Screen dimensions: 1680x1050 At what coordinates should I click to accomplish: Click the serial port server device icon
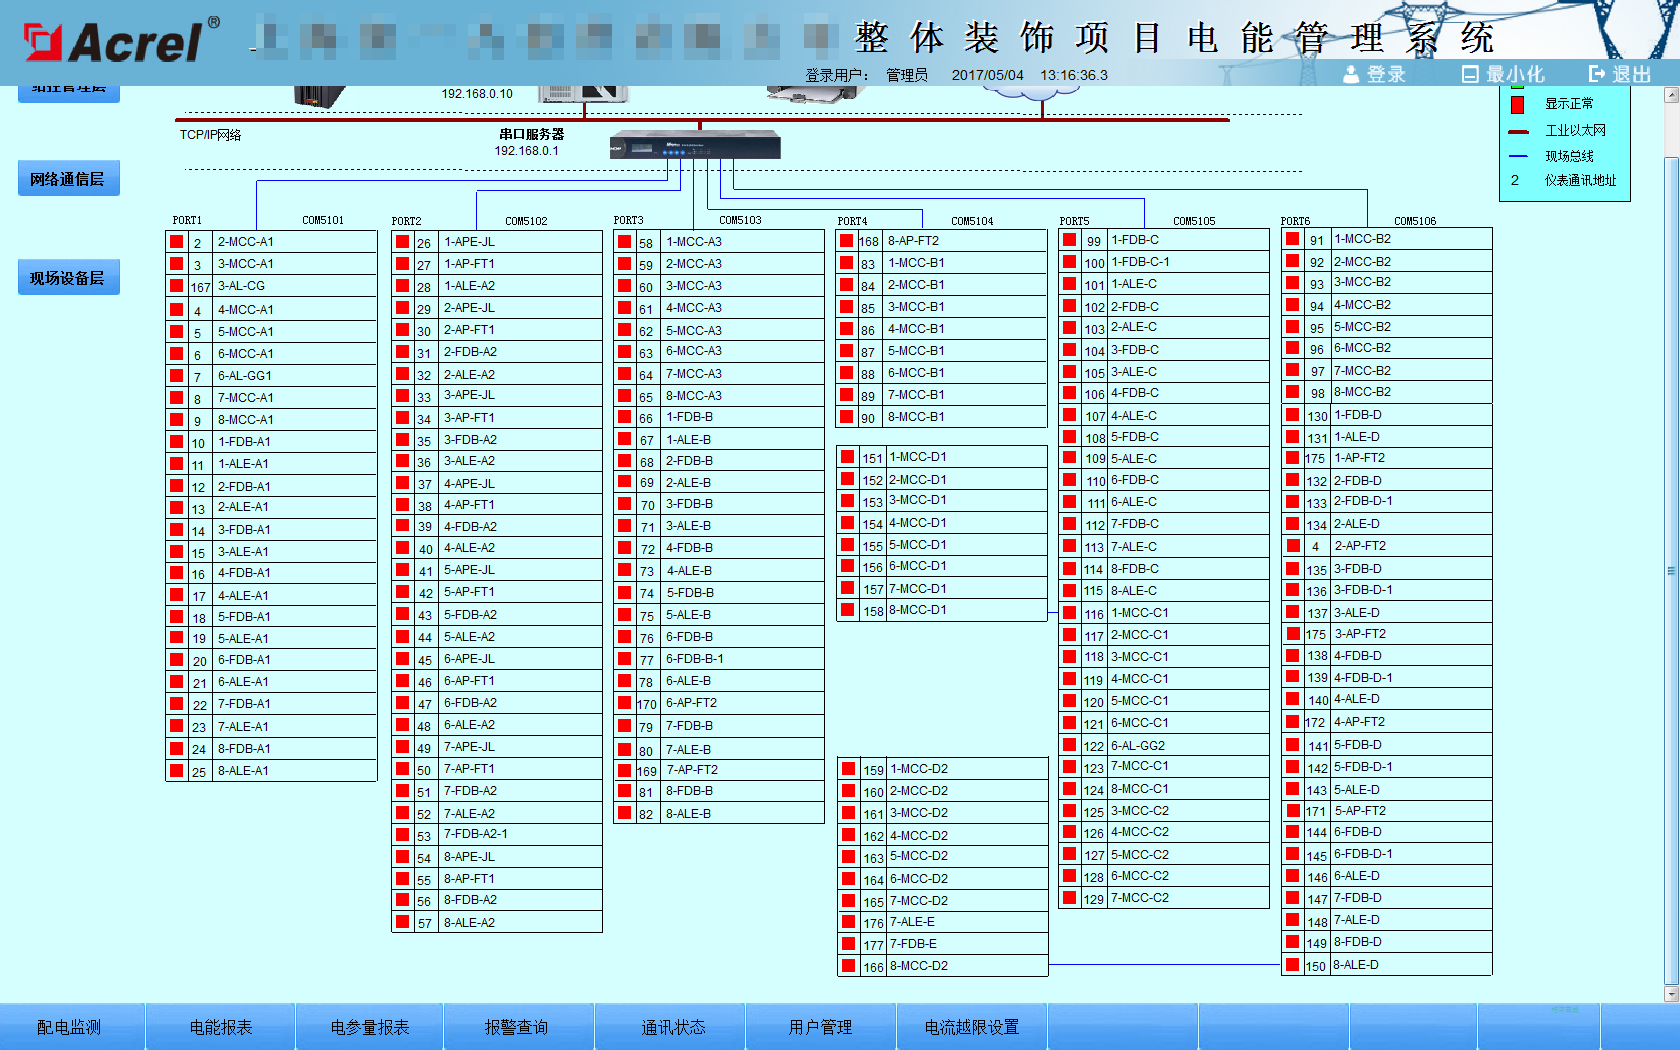[x=695, y=146]
